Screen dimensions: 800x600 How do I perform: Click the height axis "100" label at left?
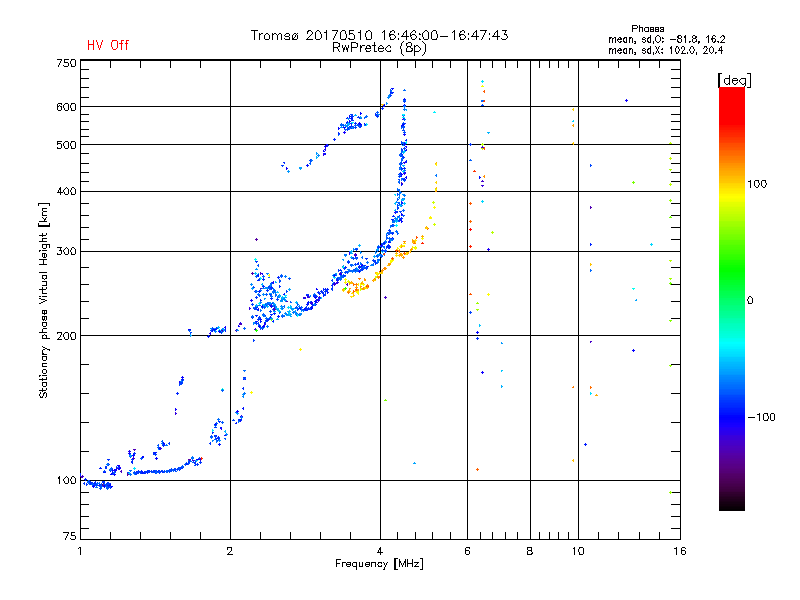[66, 480]
